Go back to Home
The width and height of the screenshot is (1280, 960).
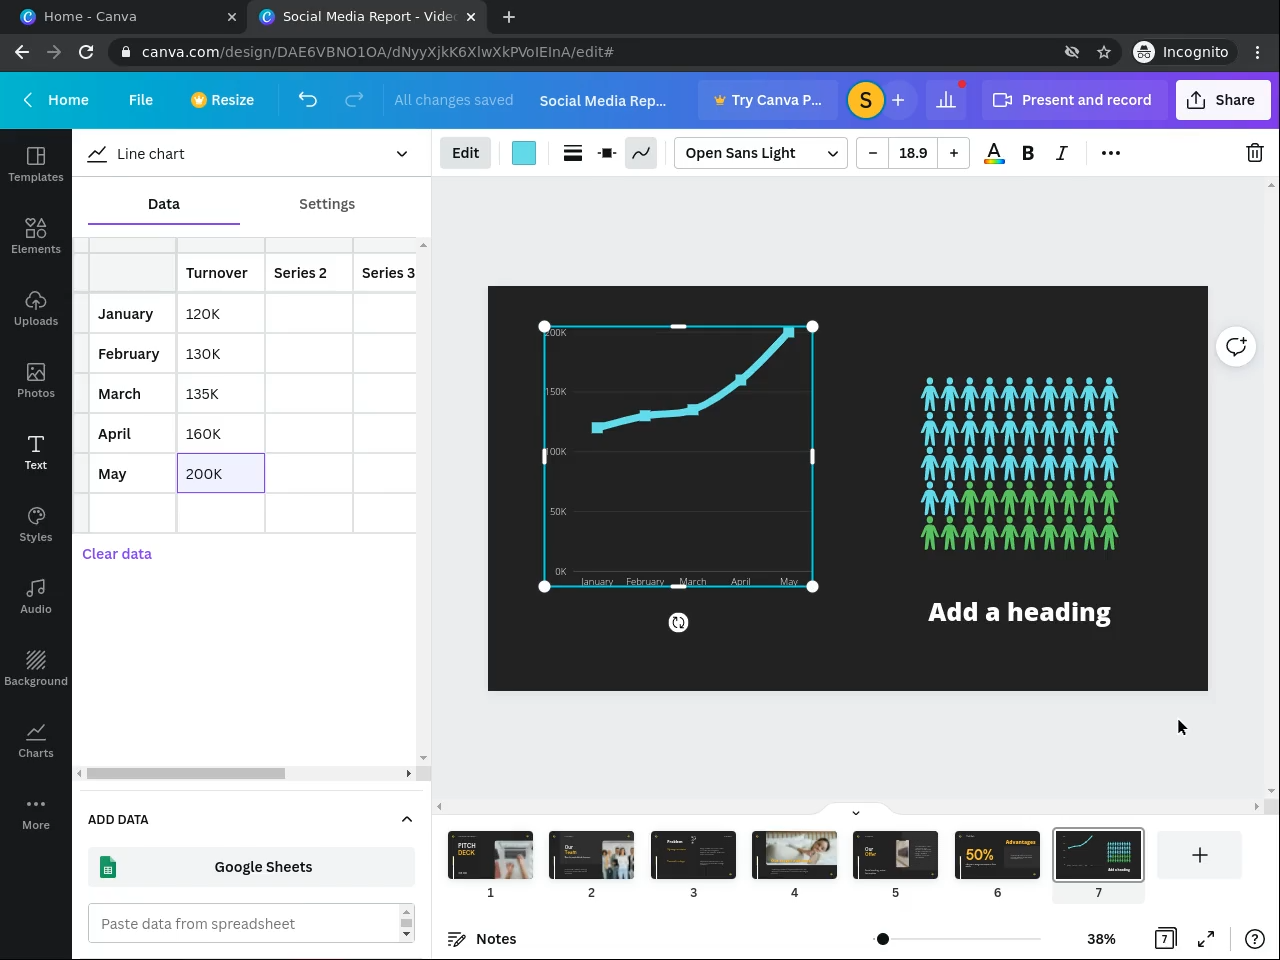pos(57,100)
